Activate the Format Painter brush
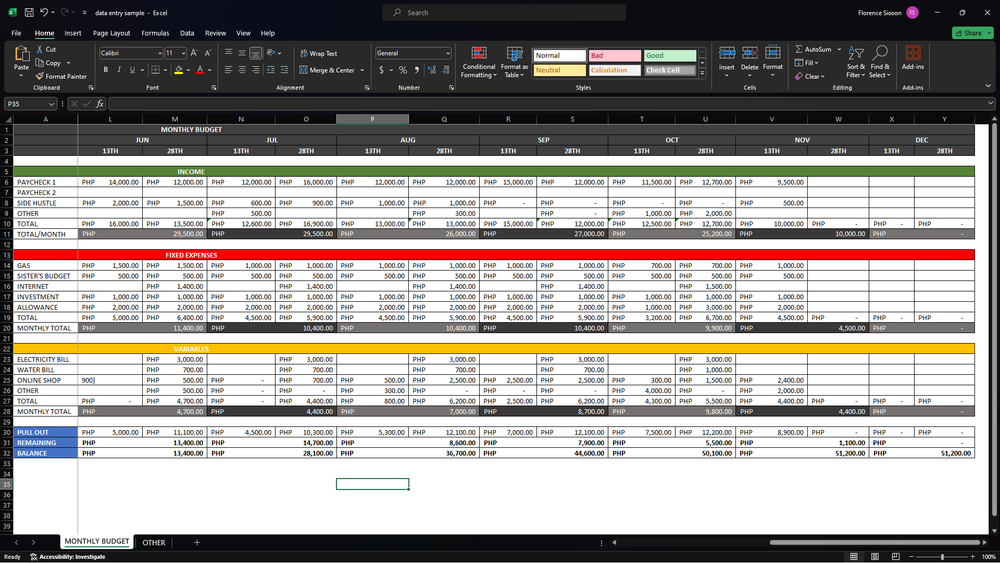The width and height of the screenshot is (1000, 563). point(40,76)
